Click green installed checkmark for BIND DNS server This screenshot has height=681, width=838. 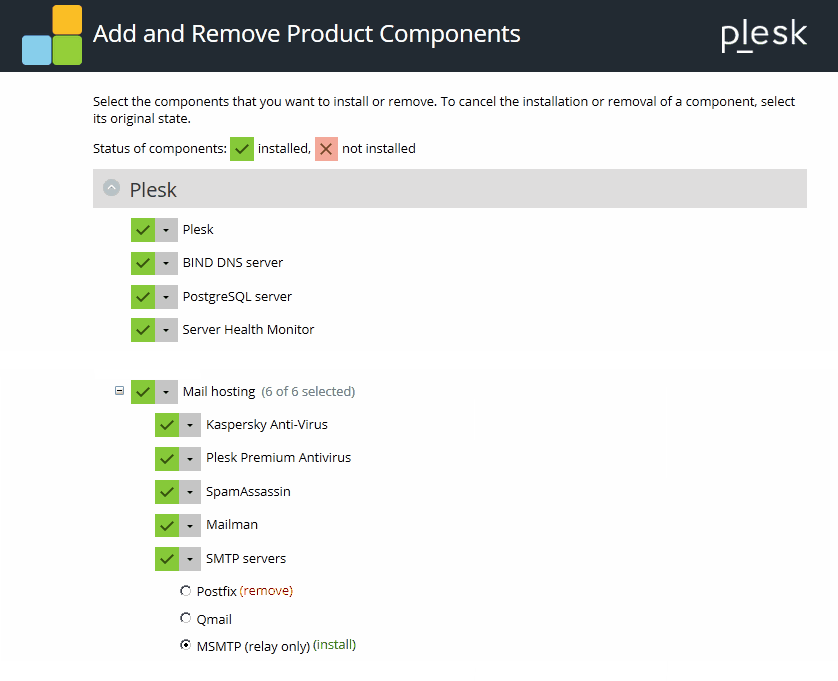click(x=143, y=263)
